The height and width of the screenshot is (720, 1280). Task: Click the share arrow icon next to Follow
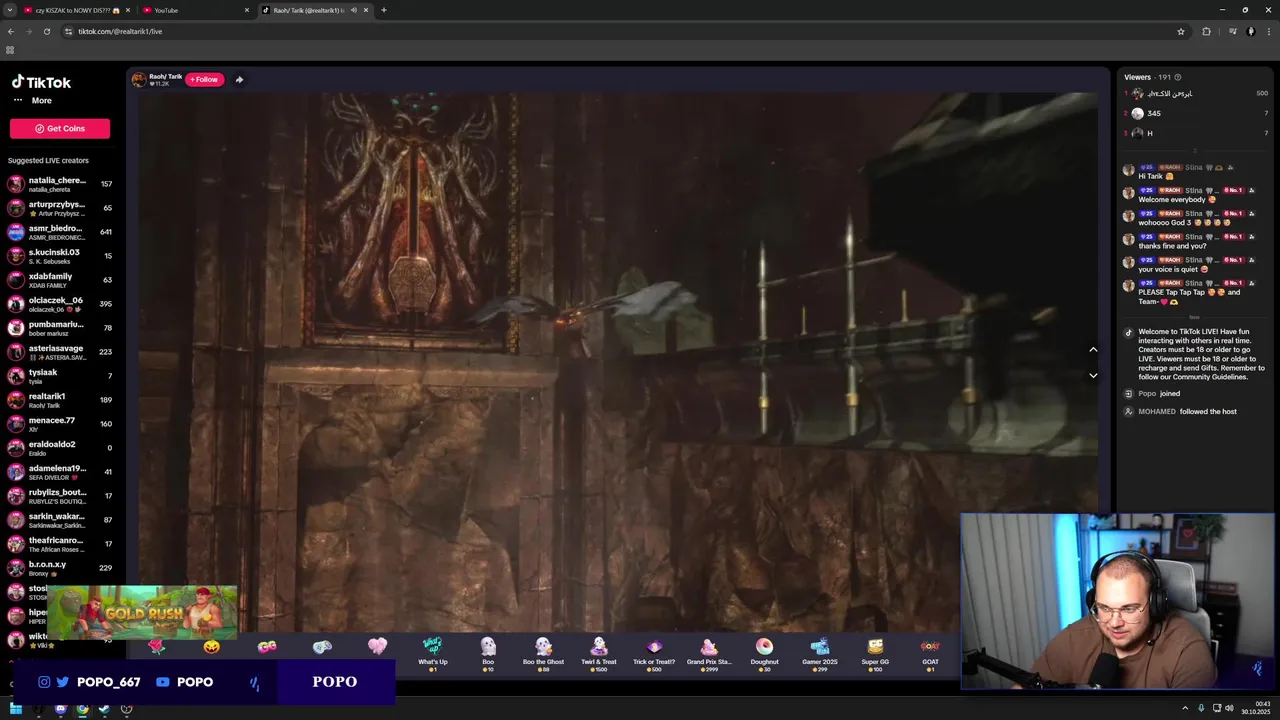click(239, 79)
